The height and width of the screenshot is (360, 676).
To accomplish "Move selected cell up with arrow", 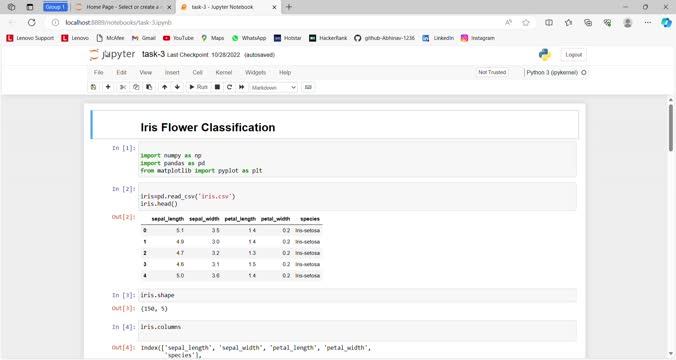I will 164,87.
